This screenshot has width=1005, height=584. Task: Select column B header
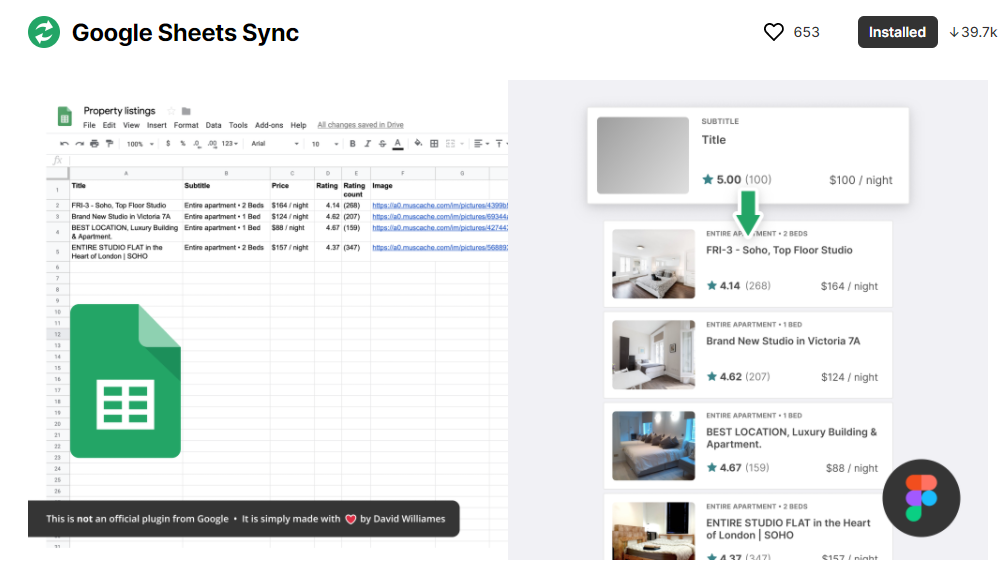click(x=226, y=173)
